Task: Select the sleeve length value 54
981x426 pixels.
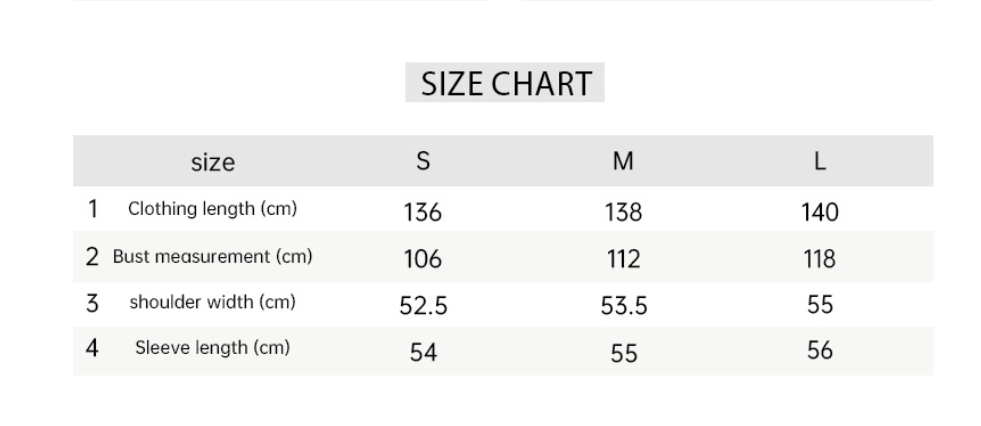Action: point(423,352)
